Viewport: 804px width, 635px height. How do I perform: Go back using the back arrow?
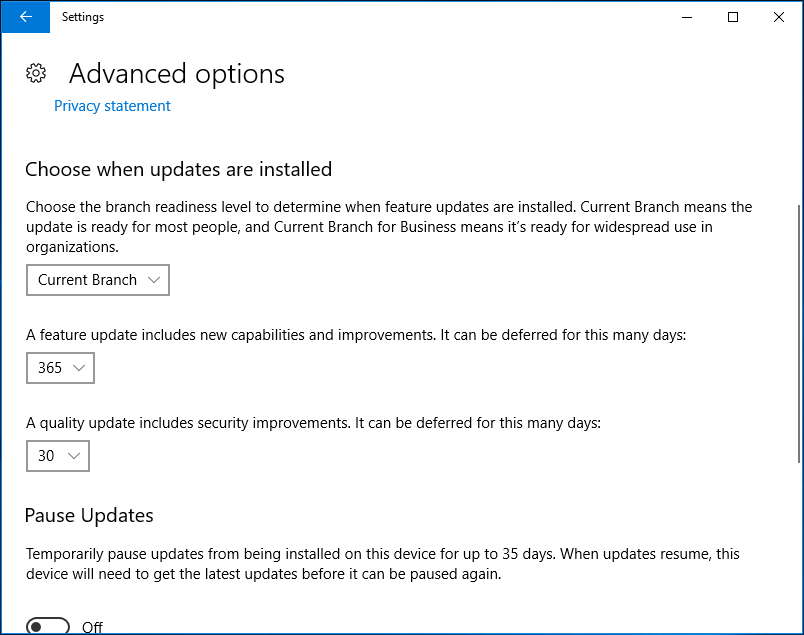pyautogui.click(x=25, y=17)
